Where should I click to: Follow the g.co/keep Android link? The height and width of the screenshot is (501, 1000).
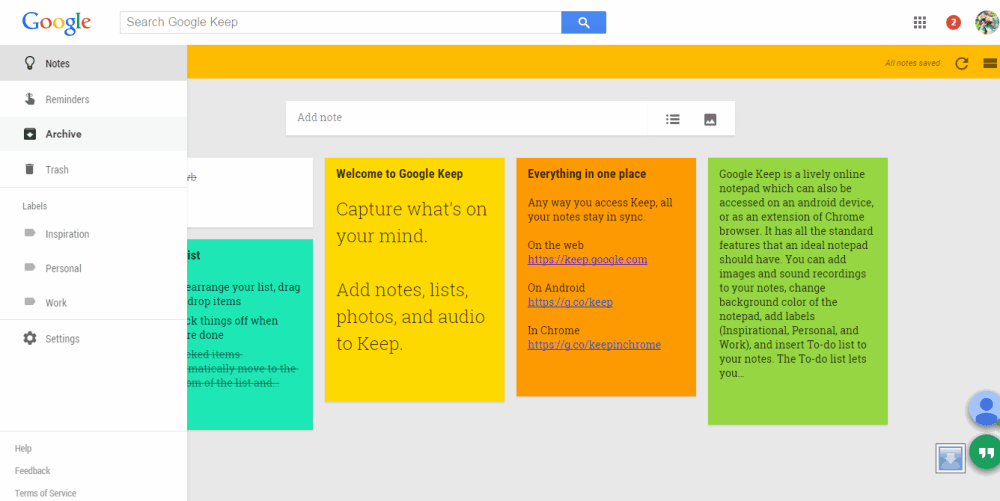tap(570, 302)
